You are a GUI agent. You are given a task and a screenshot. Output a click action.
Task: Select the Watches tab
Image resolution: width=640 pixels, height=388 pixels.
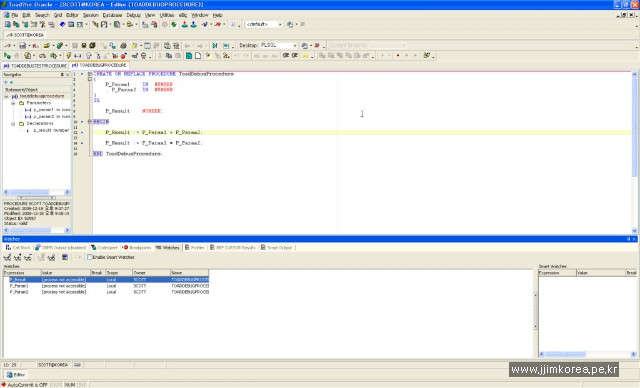point(168,248)
